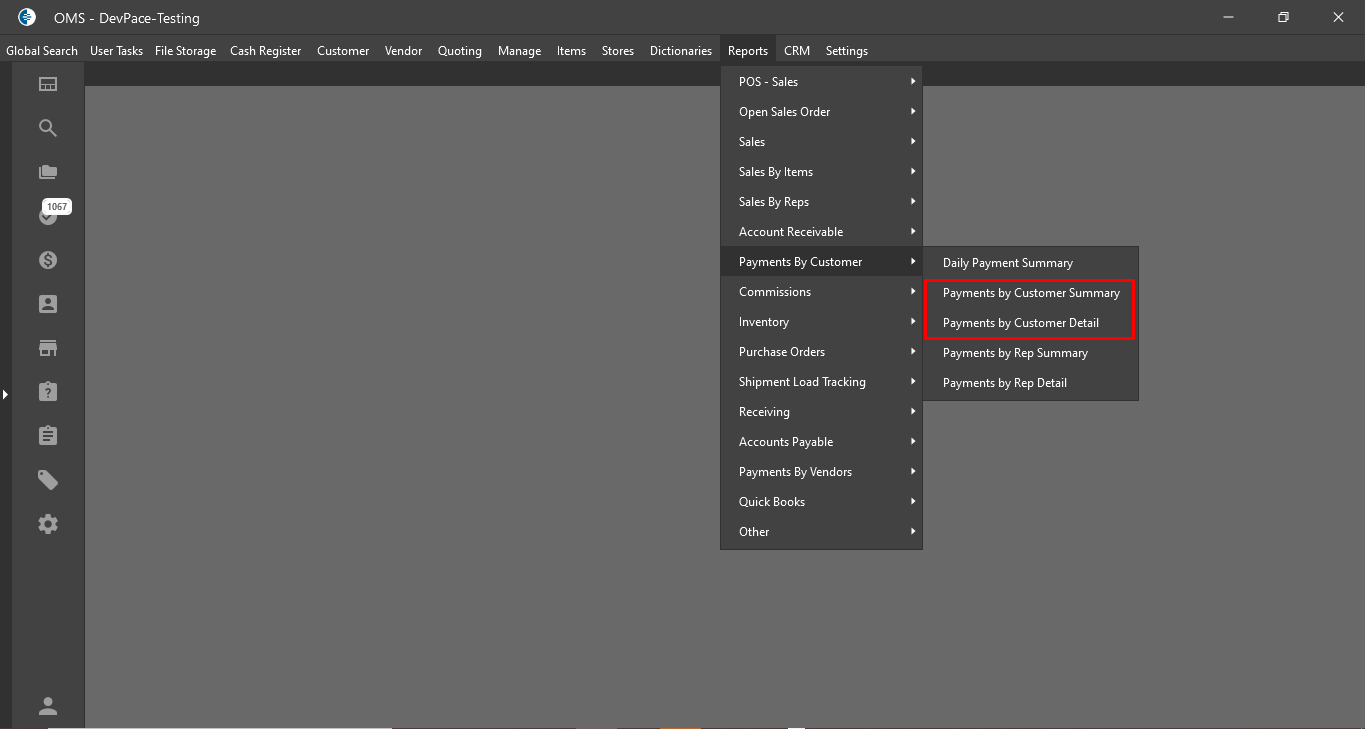
Task: Click the storefront icon in sidebar
Action: click(x=48, y=348)
